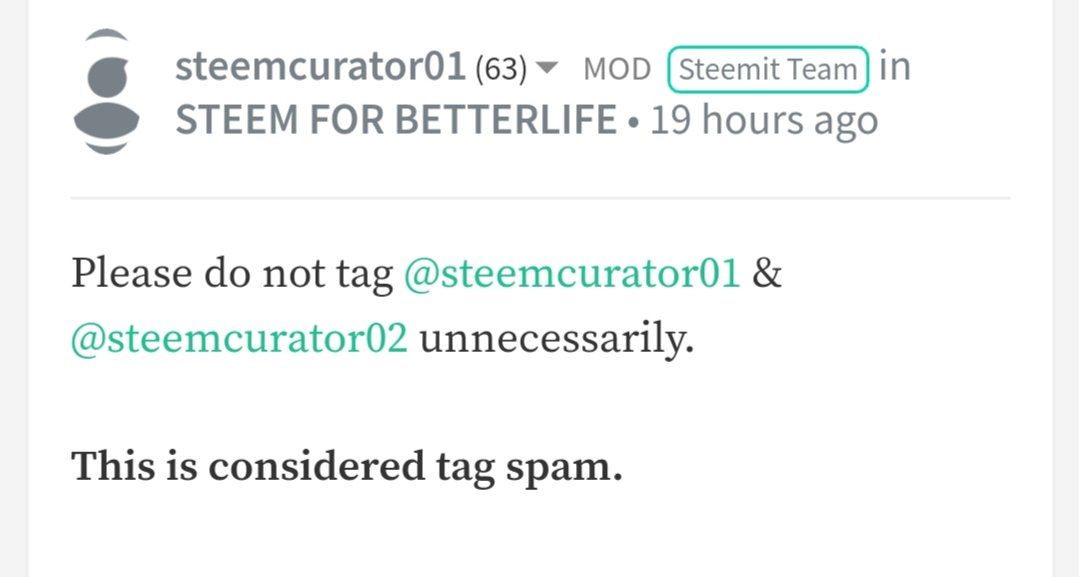The width and height of the screenshot is (1079, 577).
Task: Click the Steemit Team badge
Action: (768, 70)
